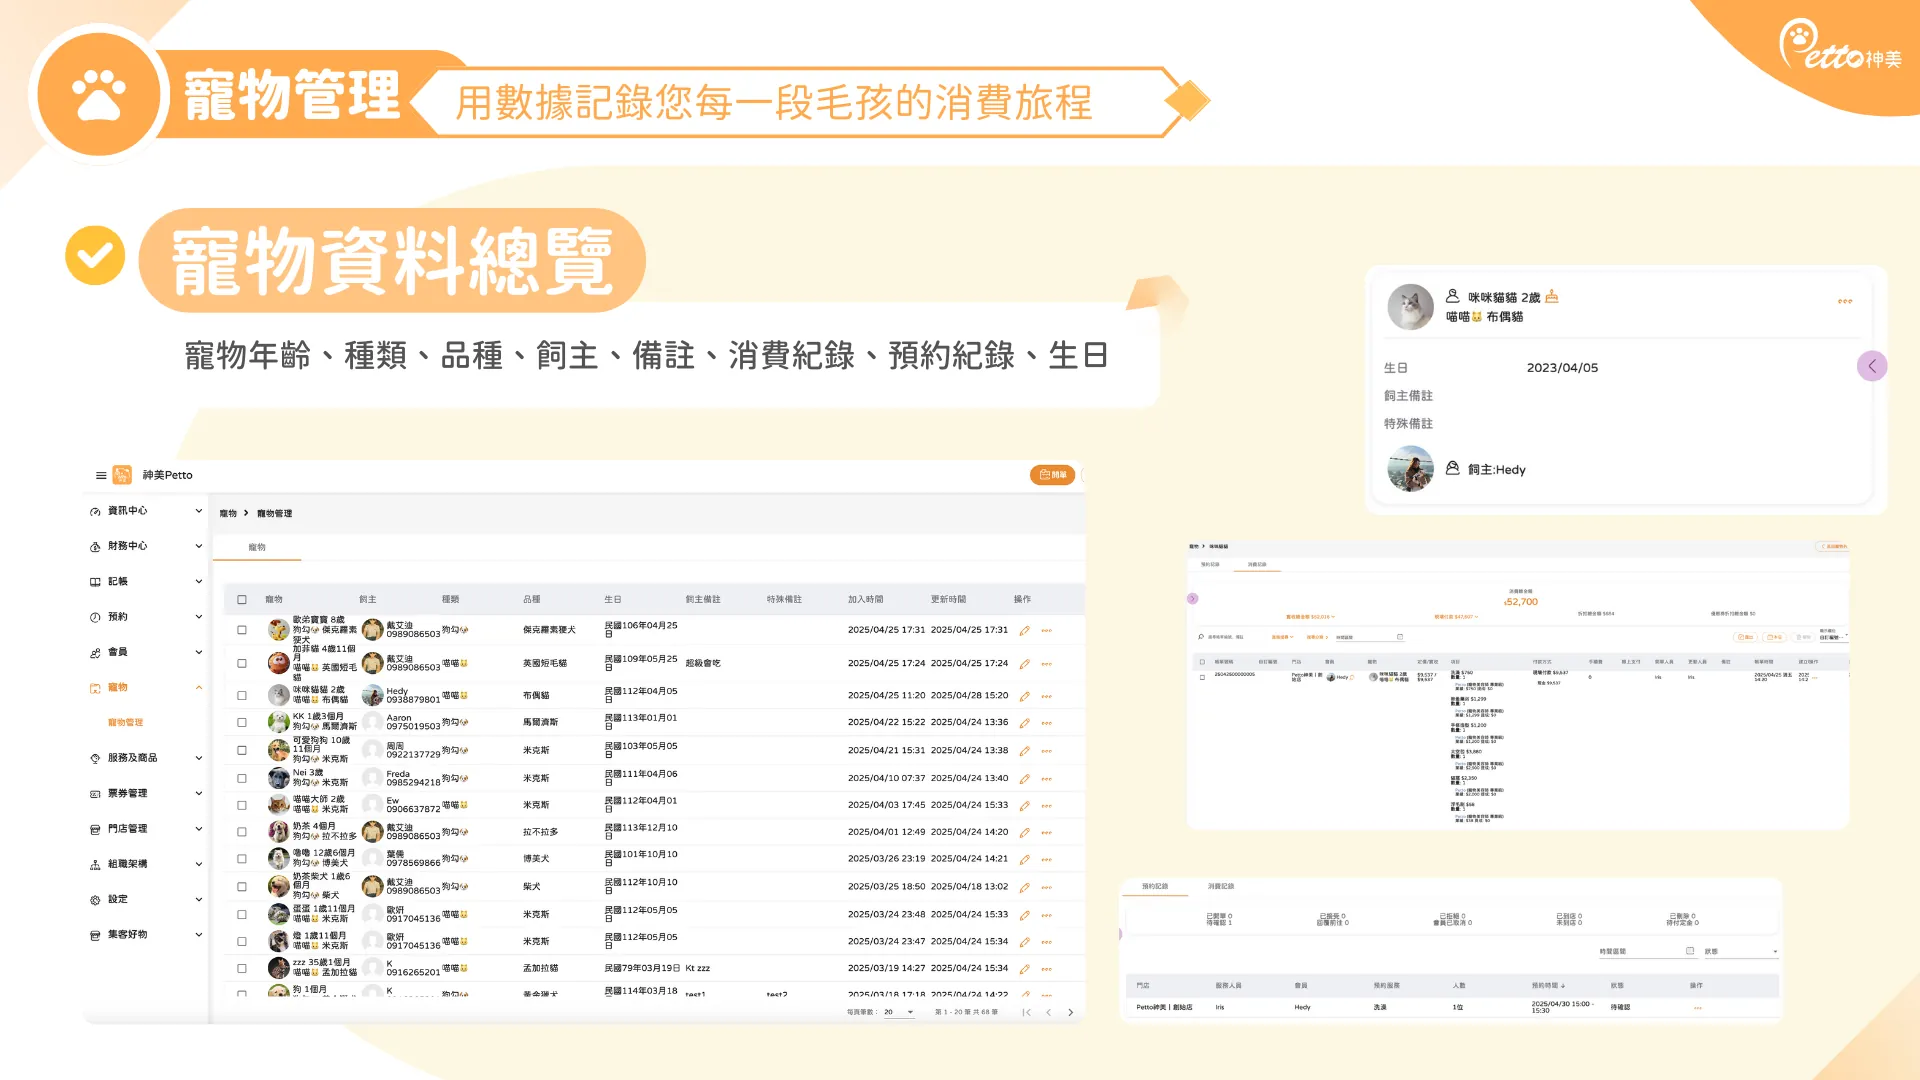The width and height of the screenshot is (1920, 1080).
Task: Select the 寵物 tab above the table
Action: coord(257,548)
